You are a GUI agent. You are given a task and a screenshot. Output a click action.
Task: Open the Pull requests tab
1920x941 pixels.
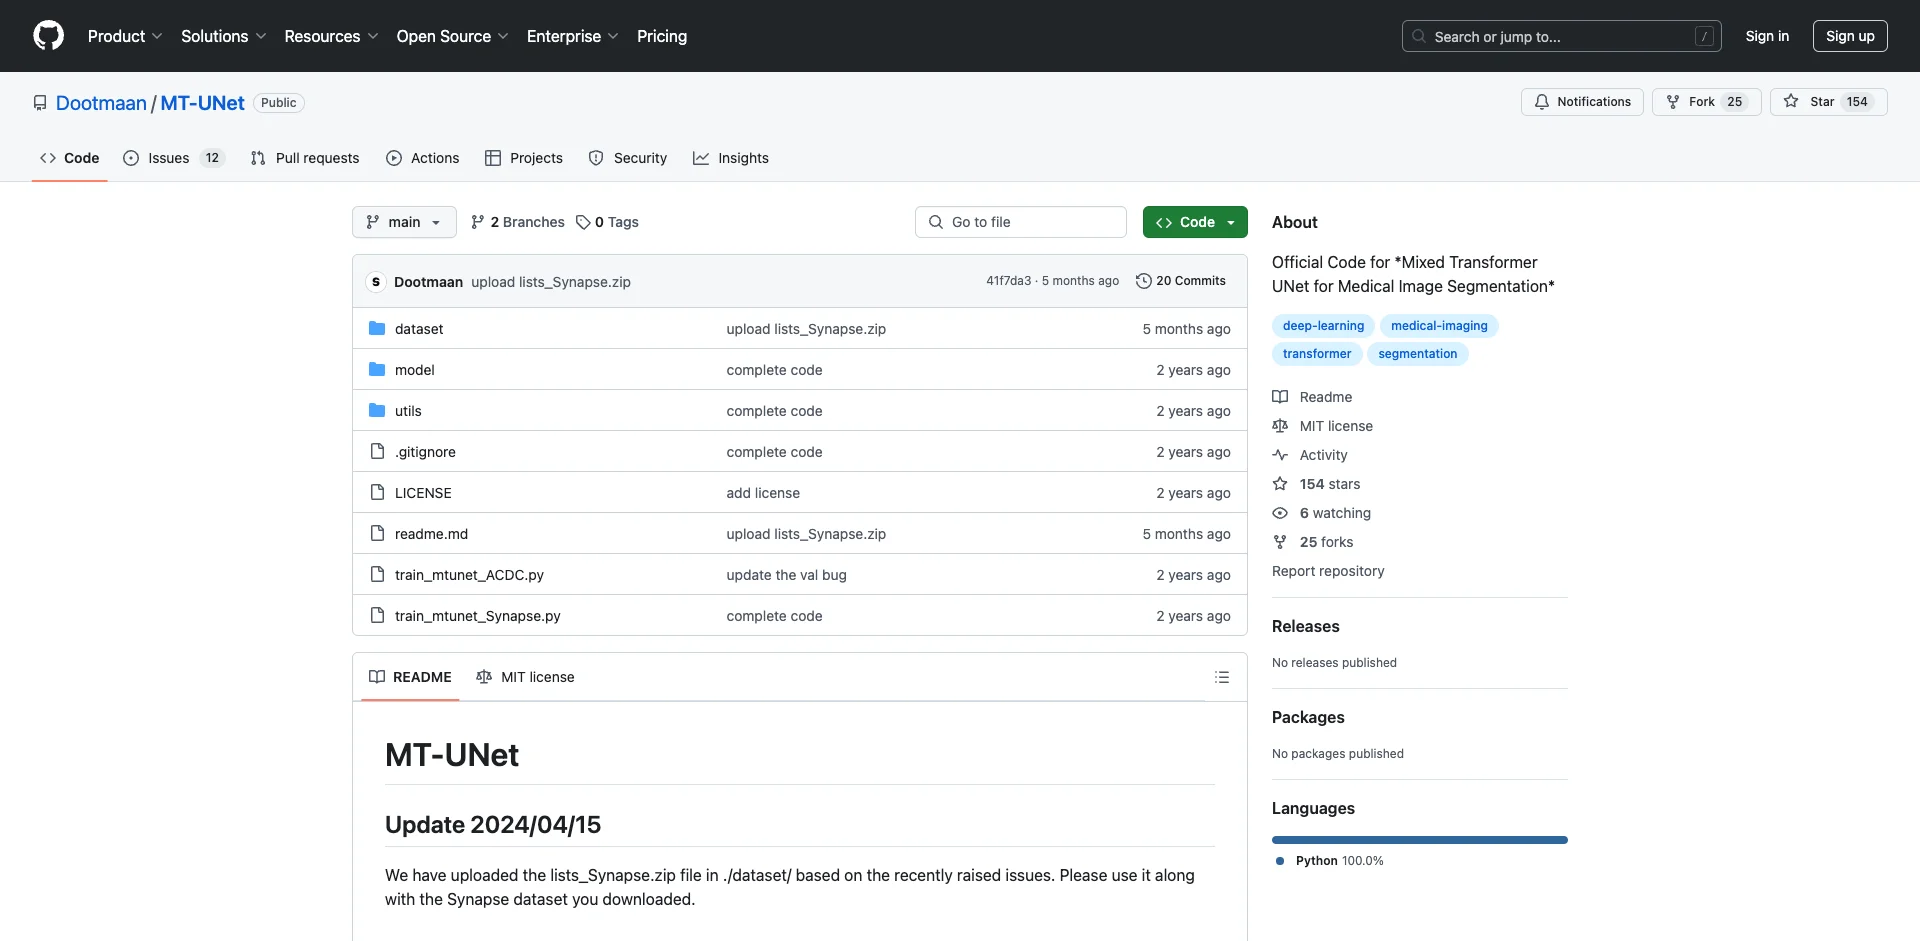coord(305,158)
